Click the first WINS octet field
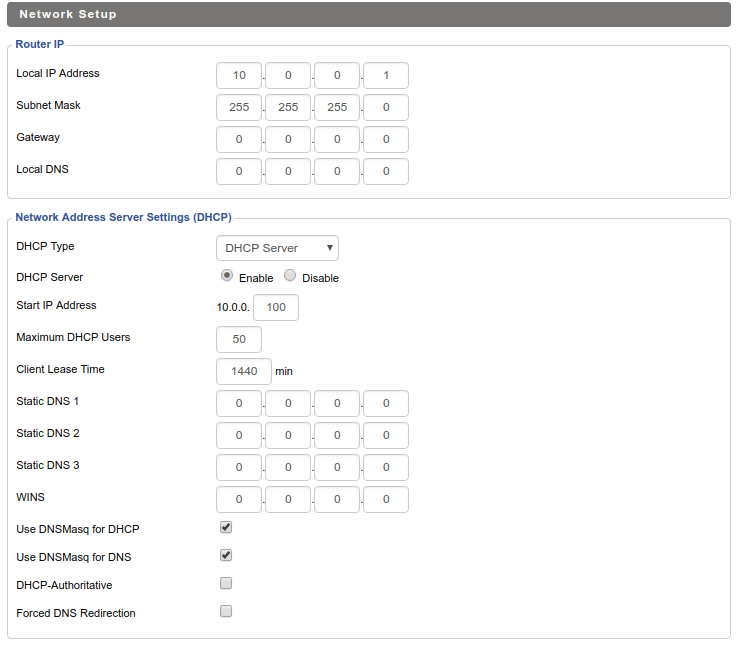Screen dimensions: 739x645 coord(239,499)
